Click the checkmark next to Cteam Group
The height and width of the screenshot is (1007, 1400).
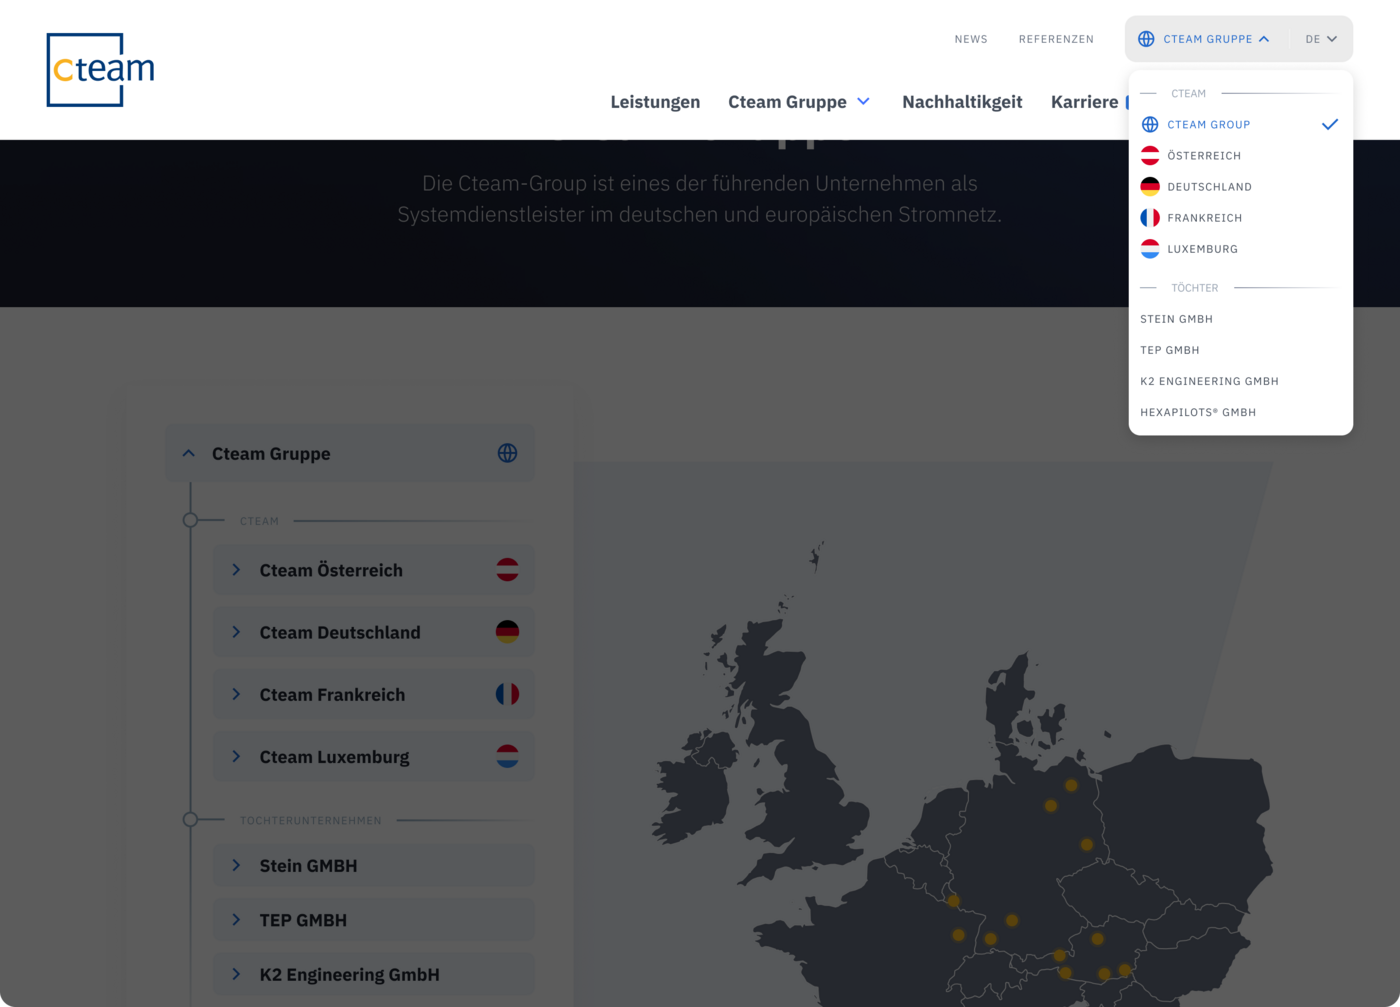1330,125
